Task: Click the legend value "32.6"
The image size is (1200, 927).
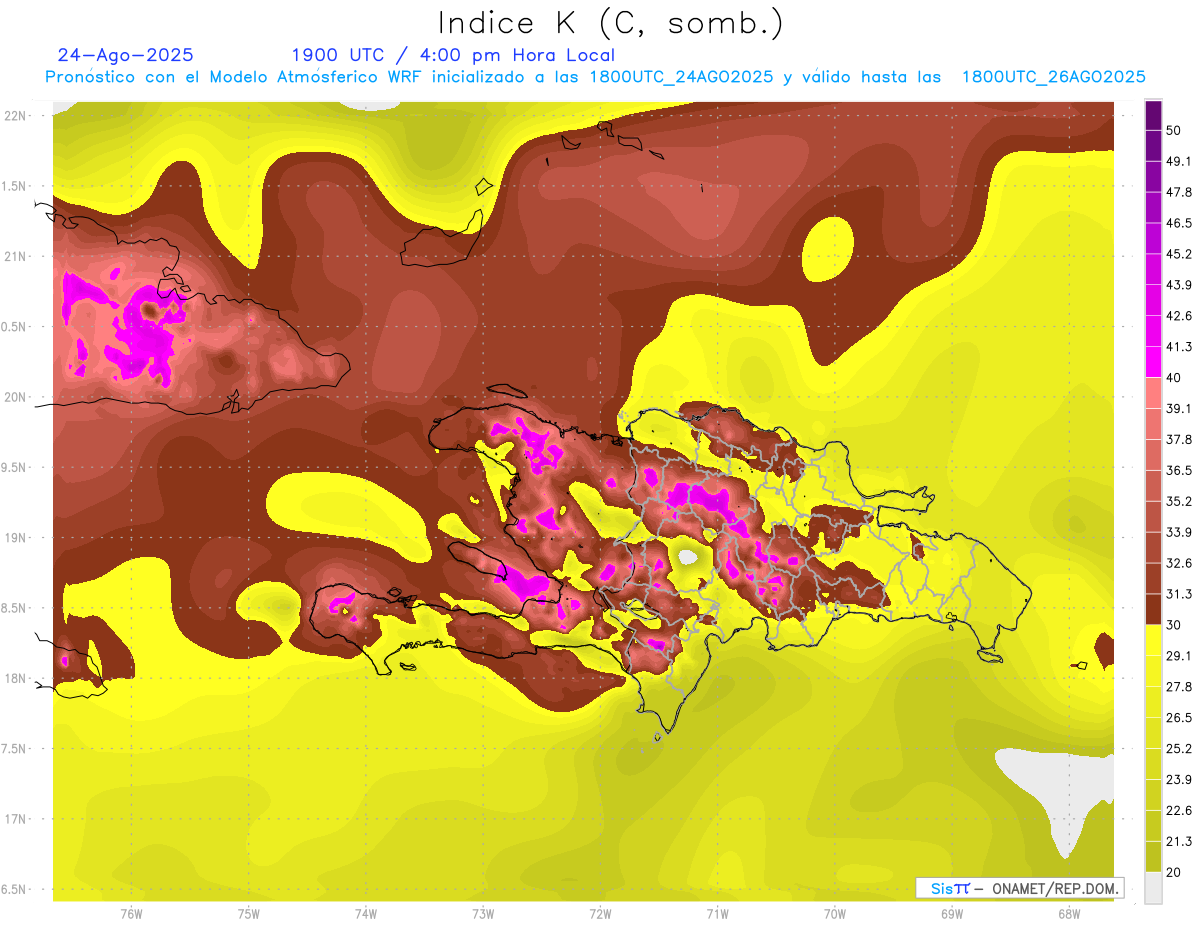Action: coord(1179,563)
